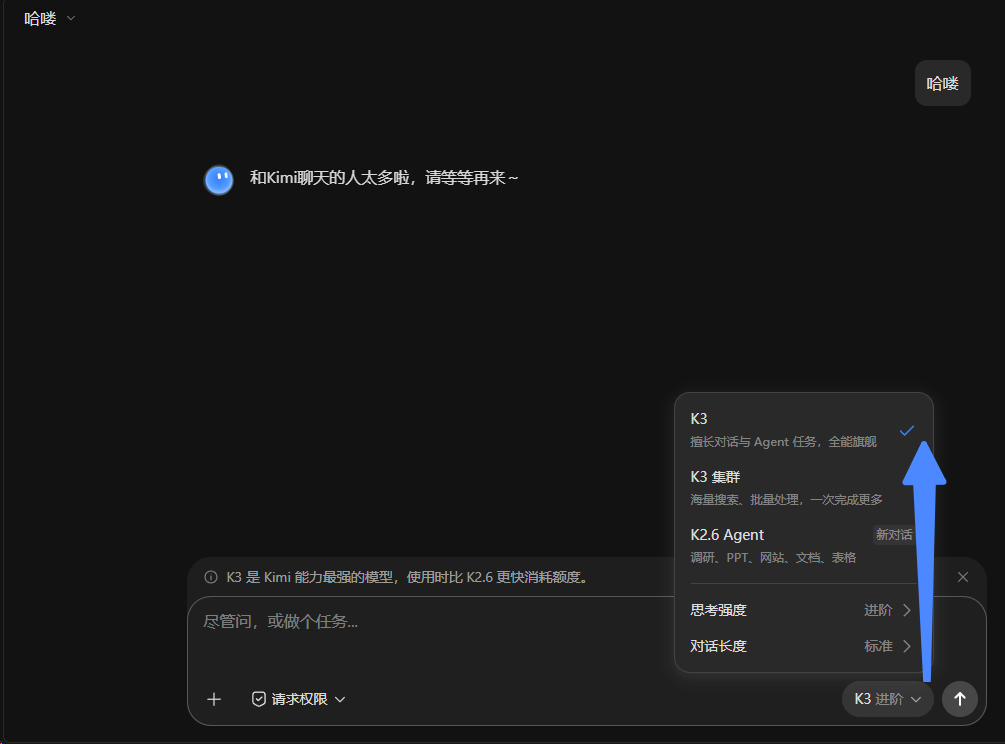Click the 新对话 badge on K2.6 Agent
1005x744 pixels.
pyautogui.click(x=894, y=534)
